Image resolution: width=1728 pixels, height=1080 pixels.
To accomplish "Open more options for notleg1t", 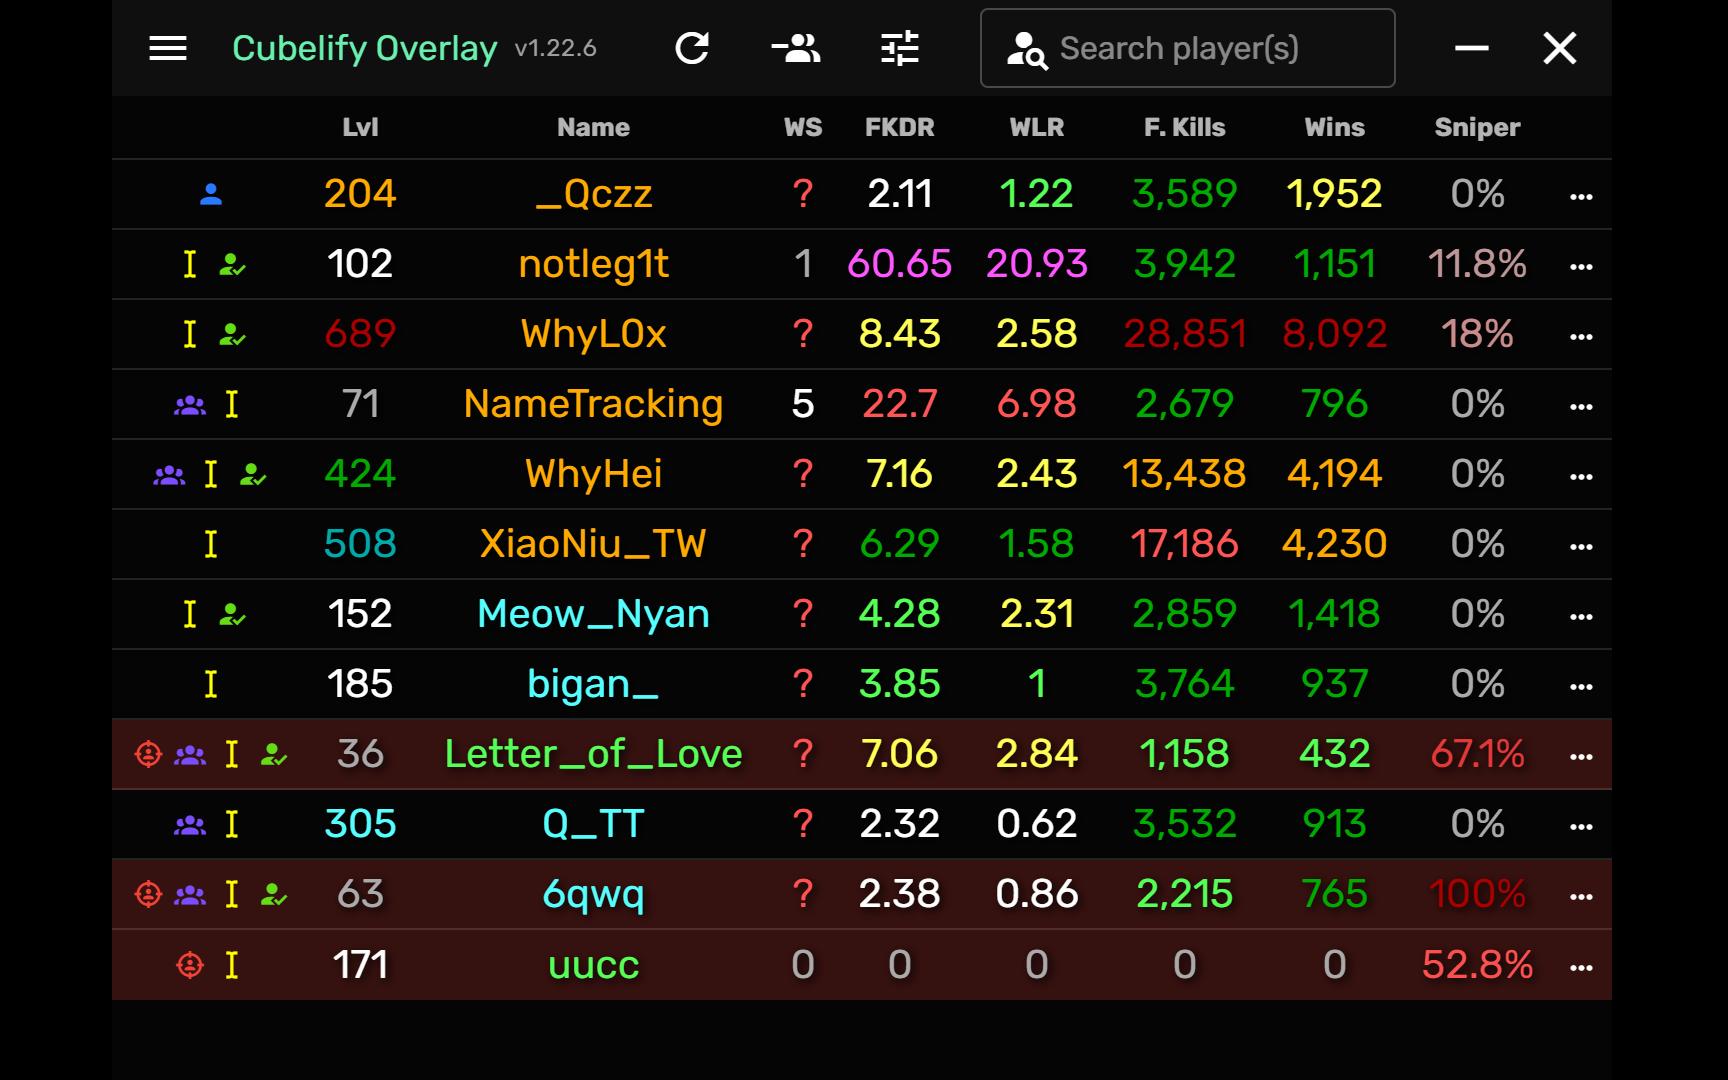I will coord(1581,267).
